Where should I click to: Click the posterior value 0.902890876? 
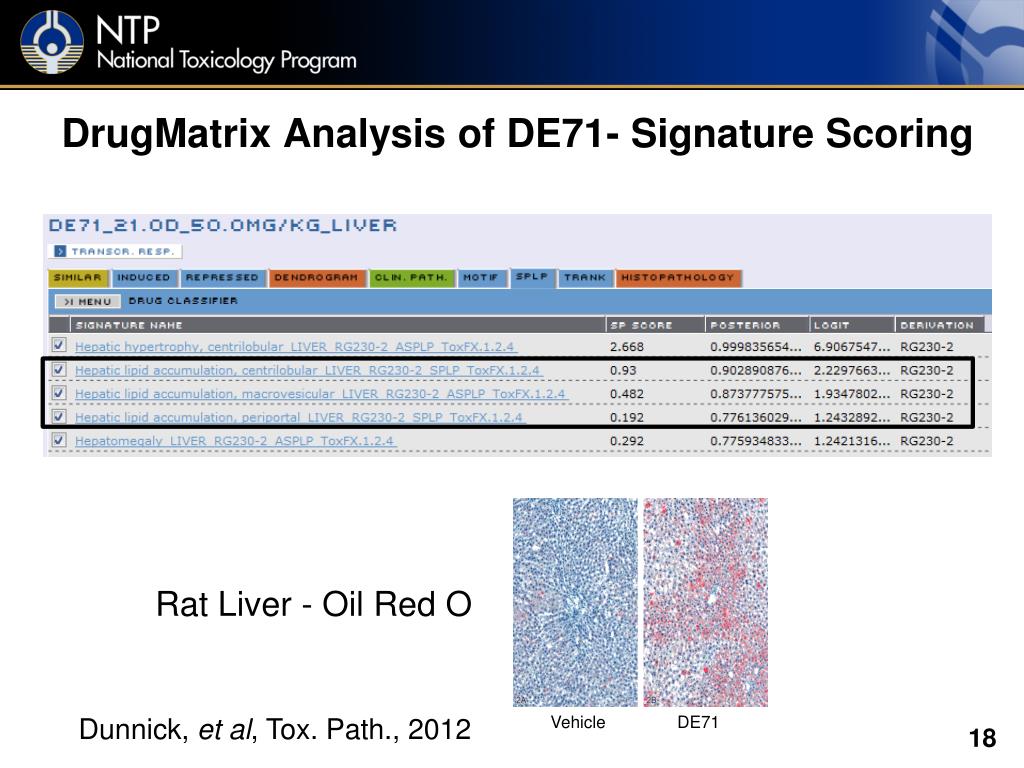coord(756,370)
